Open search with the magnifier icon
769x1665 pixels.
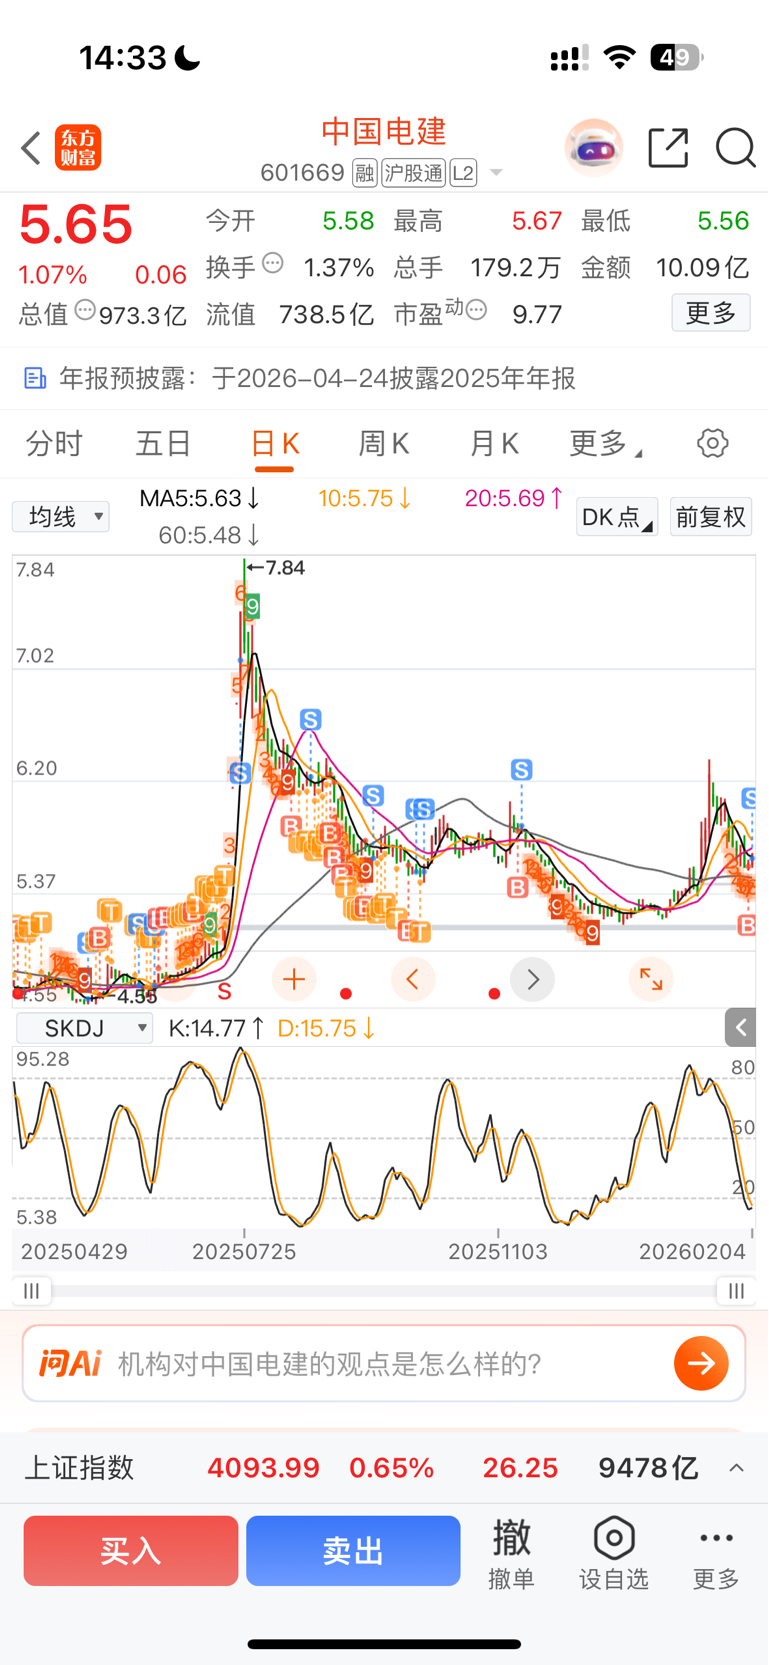(x=735, y=148)
